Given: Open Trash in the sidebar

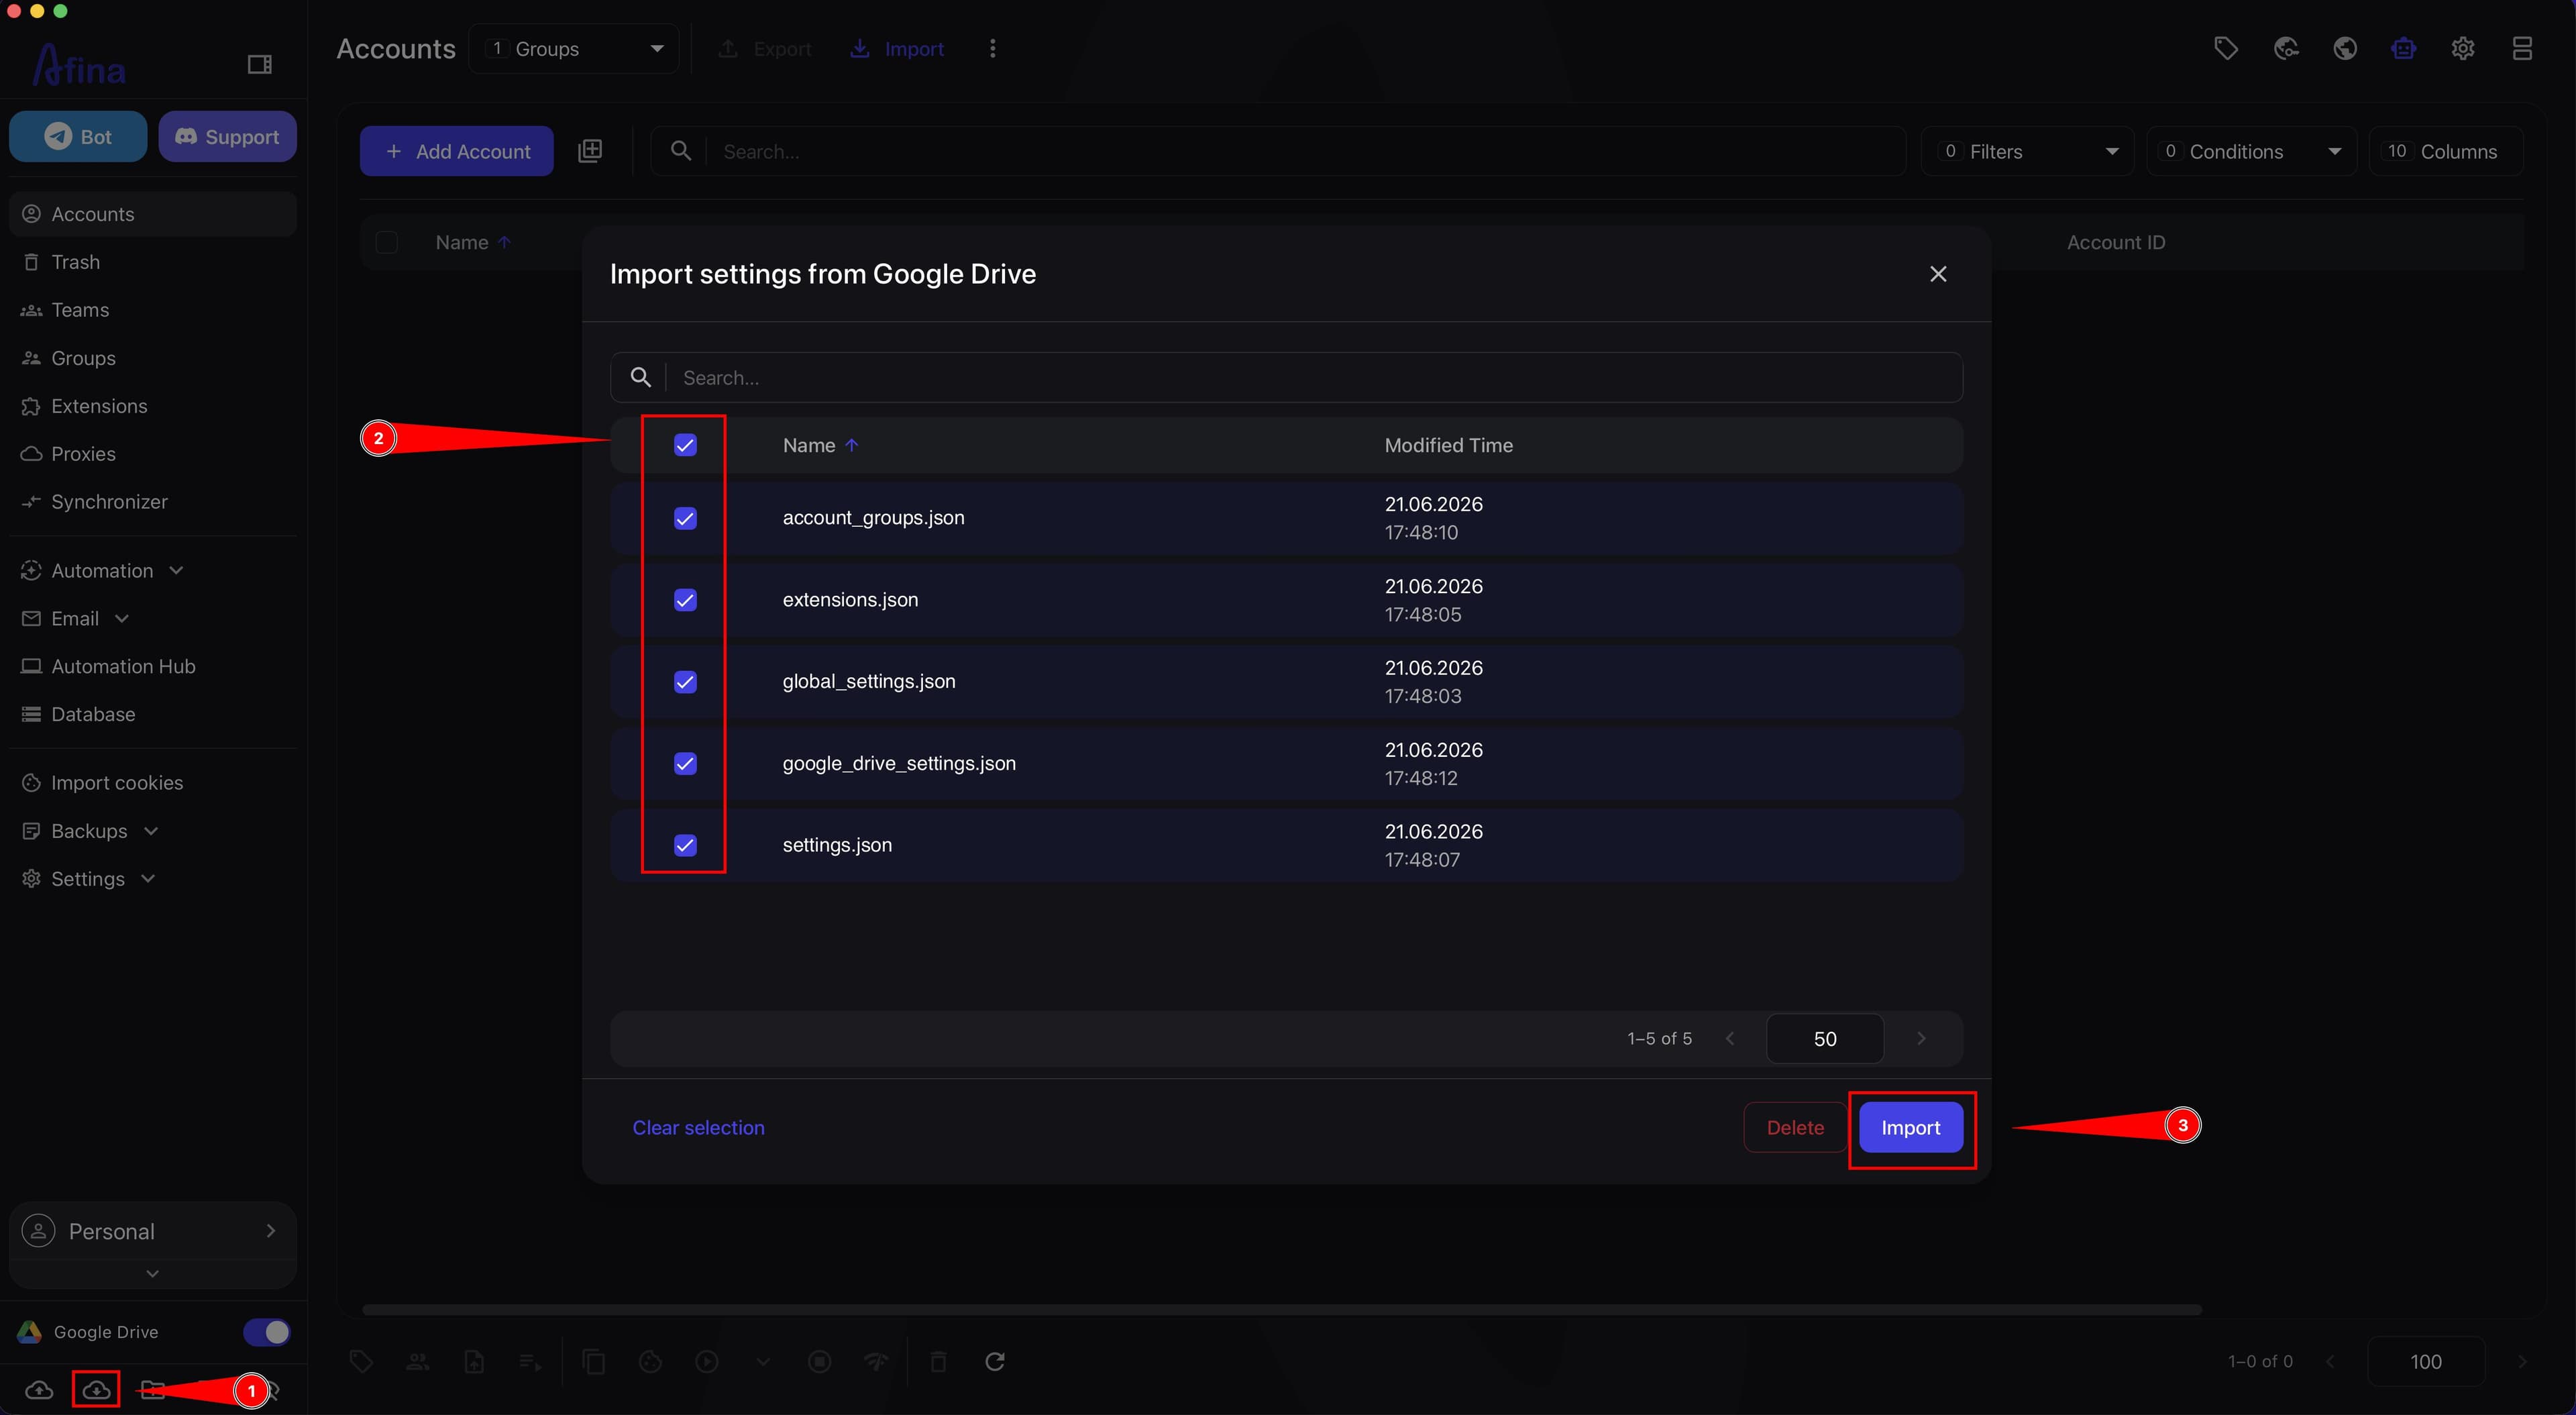Looking at the screenshot, I should click(x=153, y=262).
